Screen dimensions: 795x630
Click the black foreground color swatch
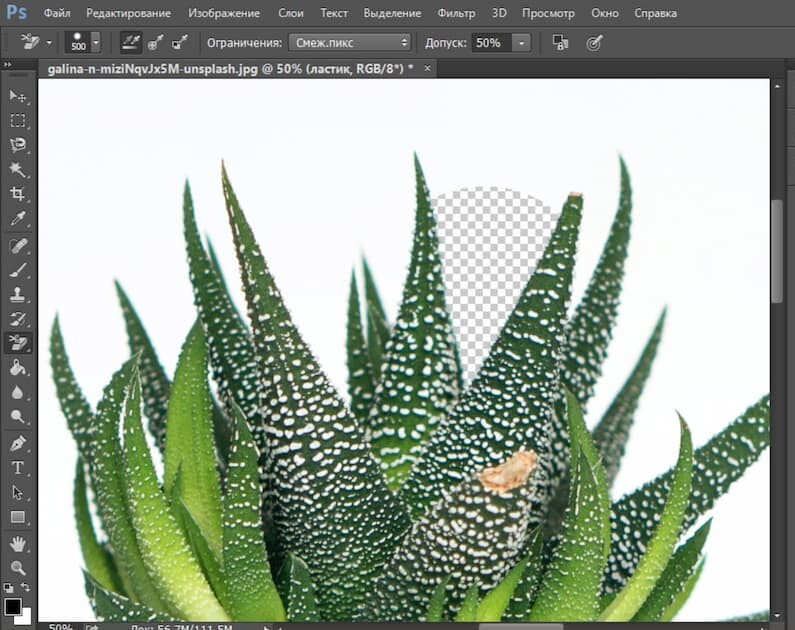(13, 607)
